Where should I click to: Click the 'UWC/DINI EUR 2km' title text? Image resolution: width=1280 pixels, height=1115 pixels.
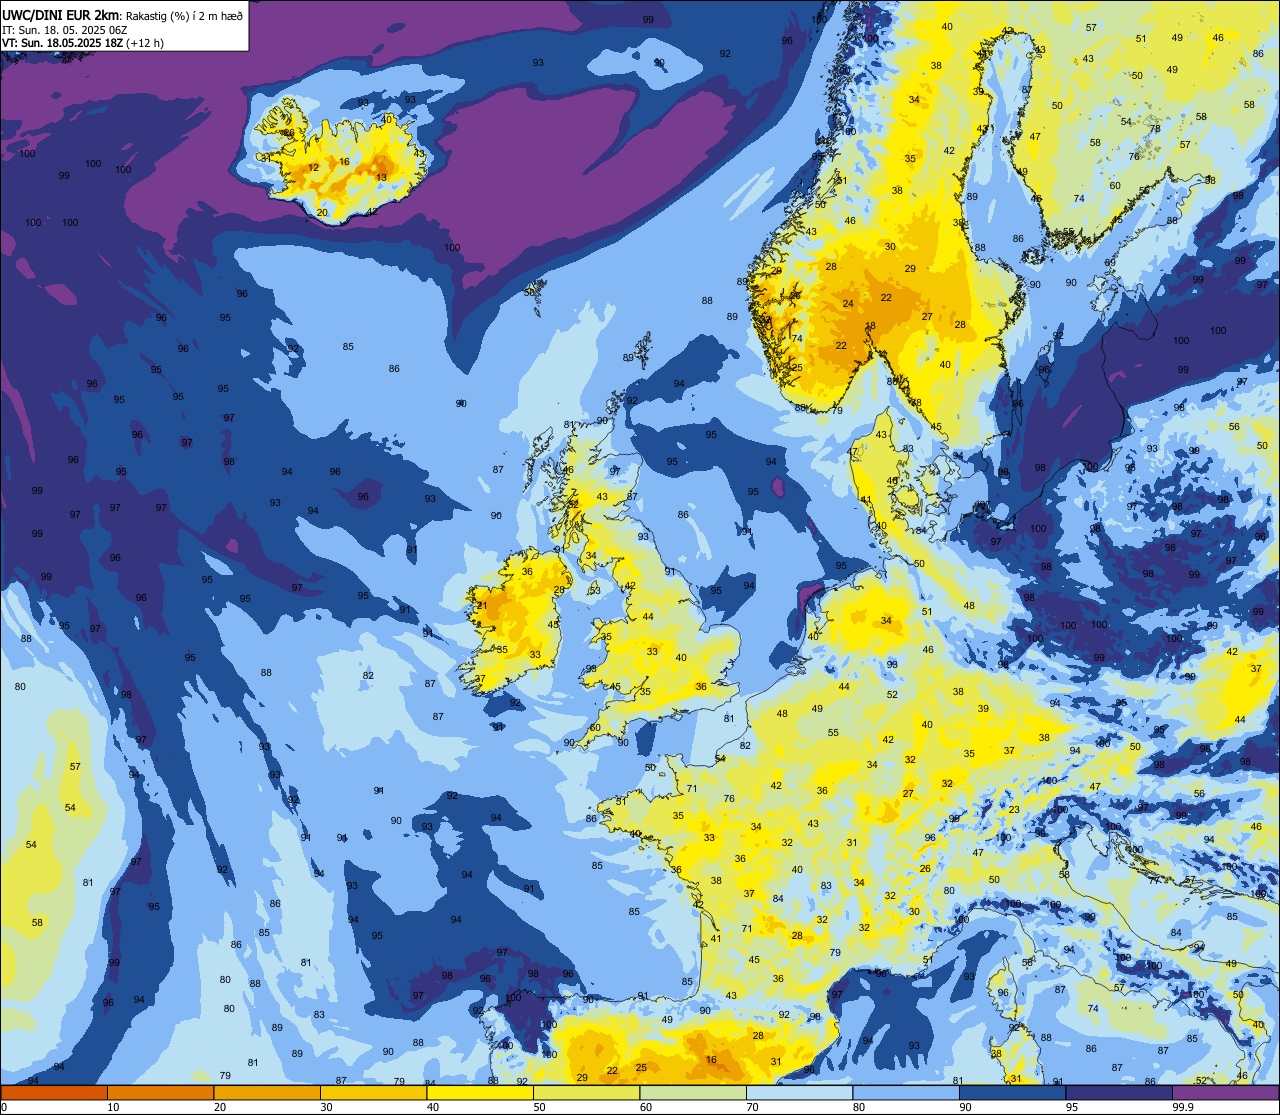tap(60, 14)
